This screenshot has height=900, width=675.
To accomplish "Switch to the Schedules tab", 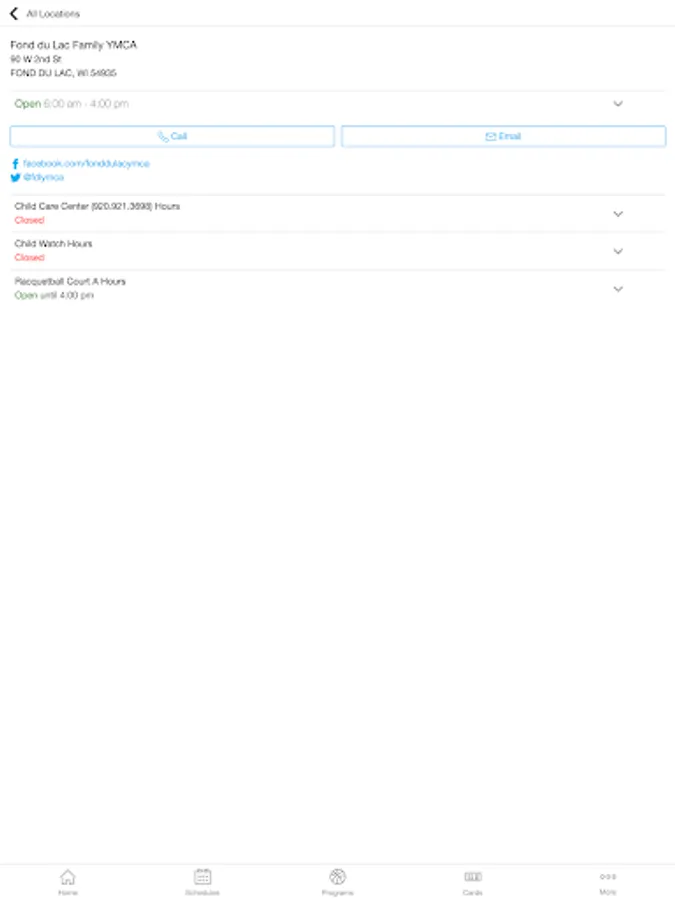I will [203, 882].
